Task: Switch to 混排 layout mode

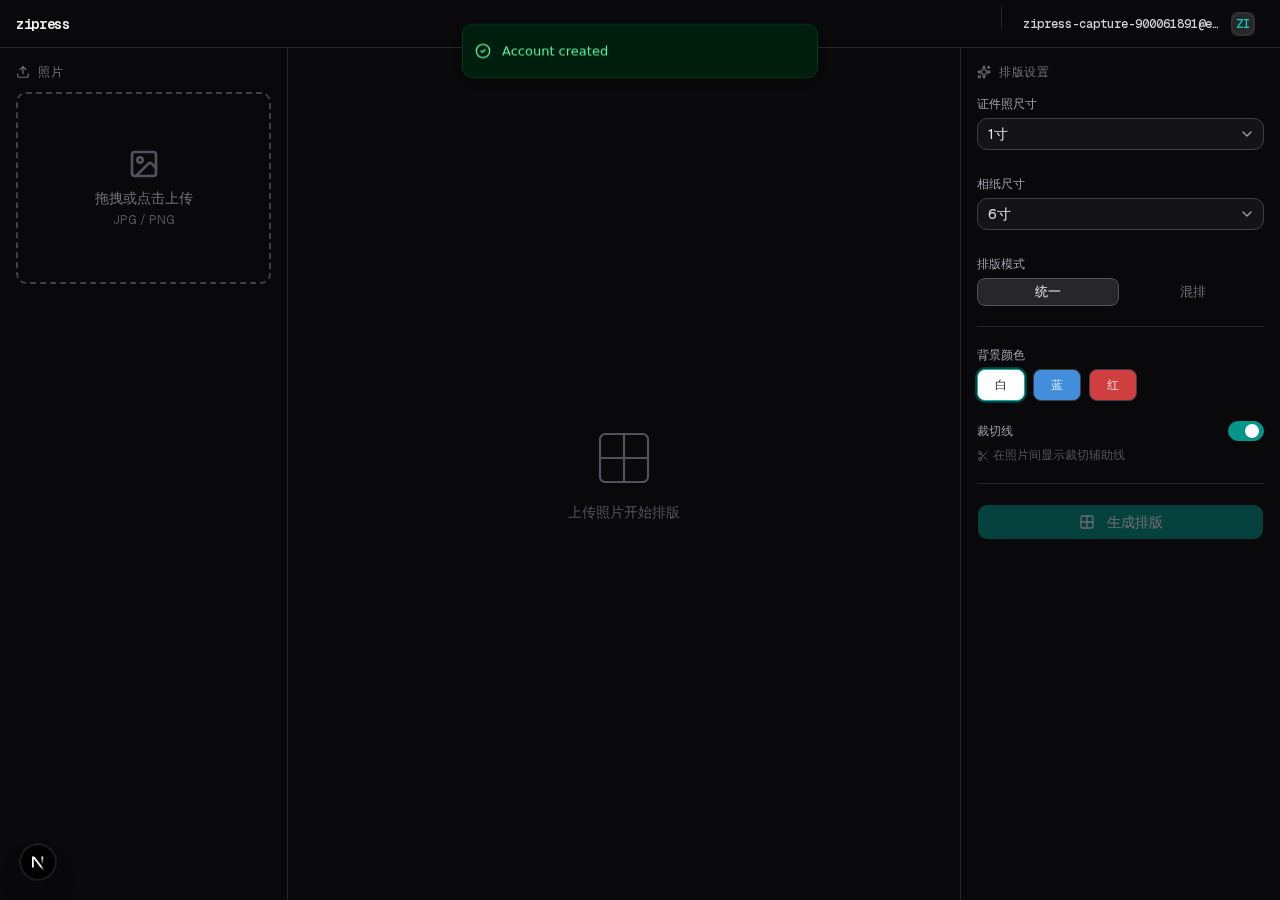Action: 1192,292
